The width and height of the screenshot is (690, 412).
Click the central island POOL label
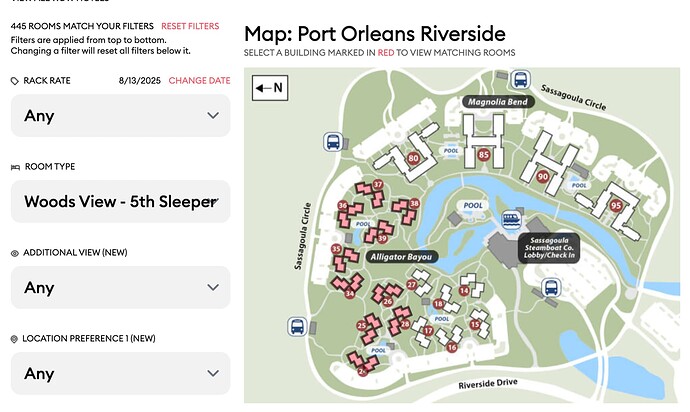(x=473, y=205)
